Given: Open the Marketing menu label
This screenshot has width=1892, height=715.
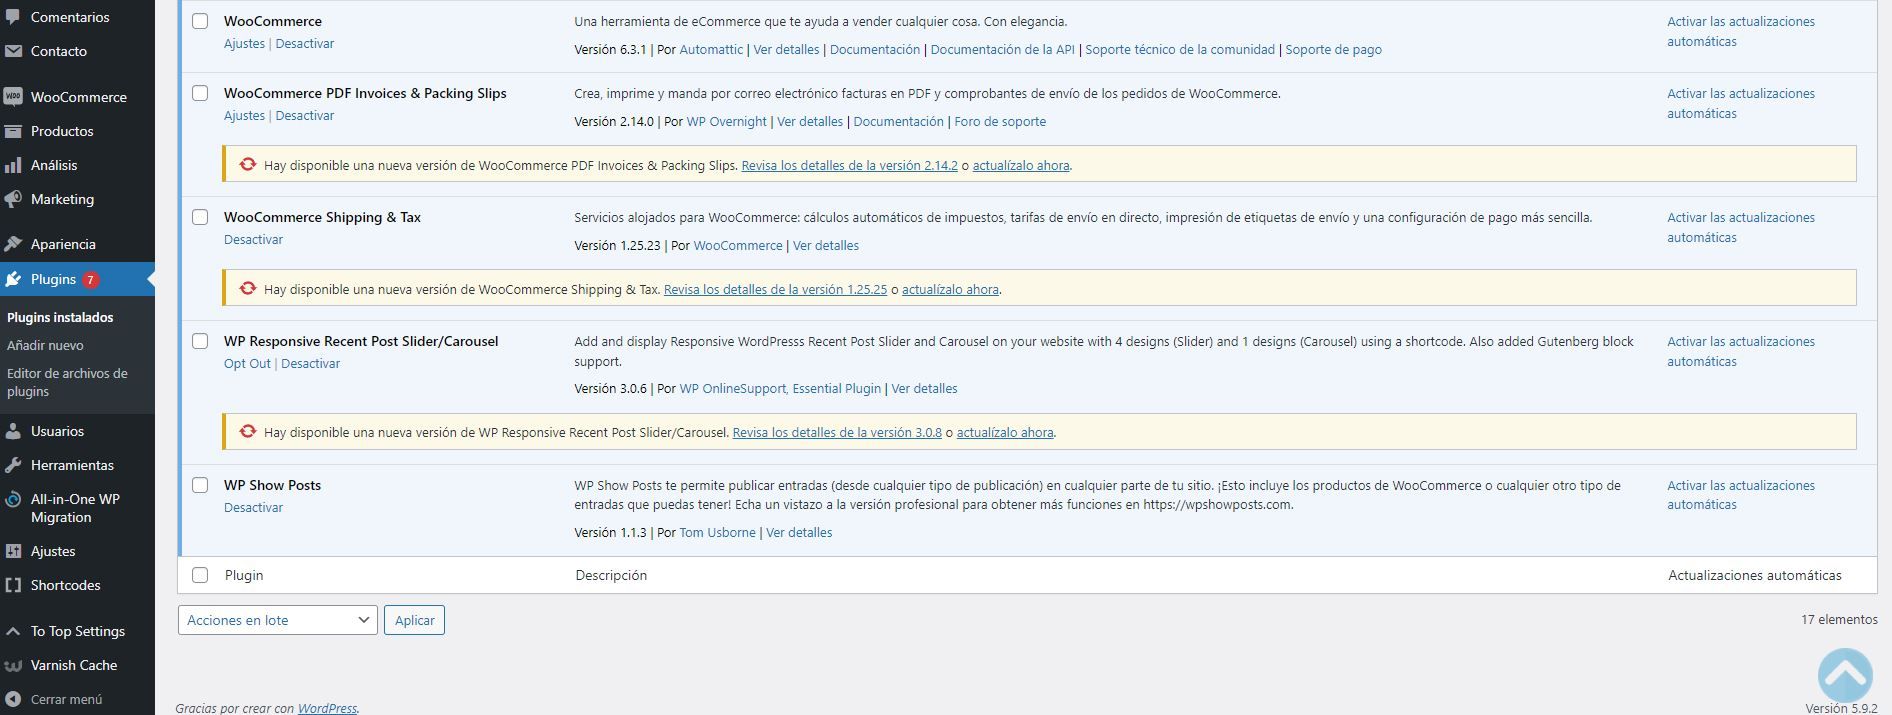Looking at the screenshot, I should [62, 199].
